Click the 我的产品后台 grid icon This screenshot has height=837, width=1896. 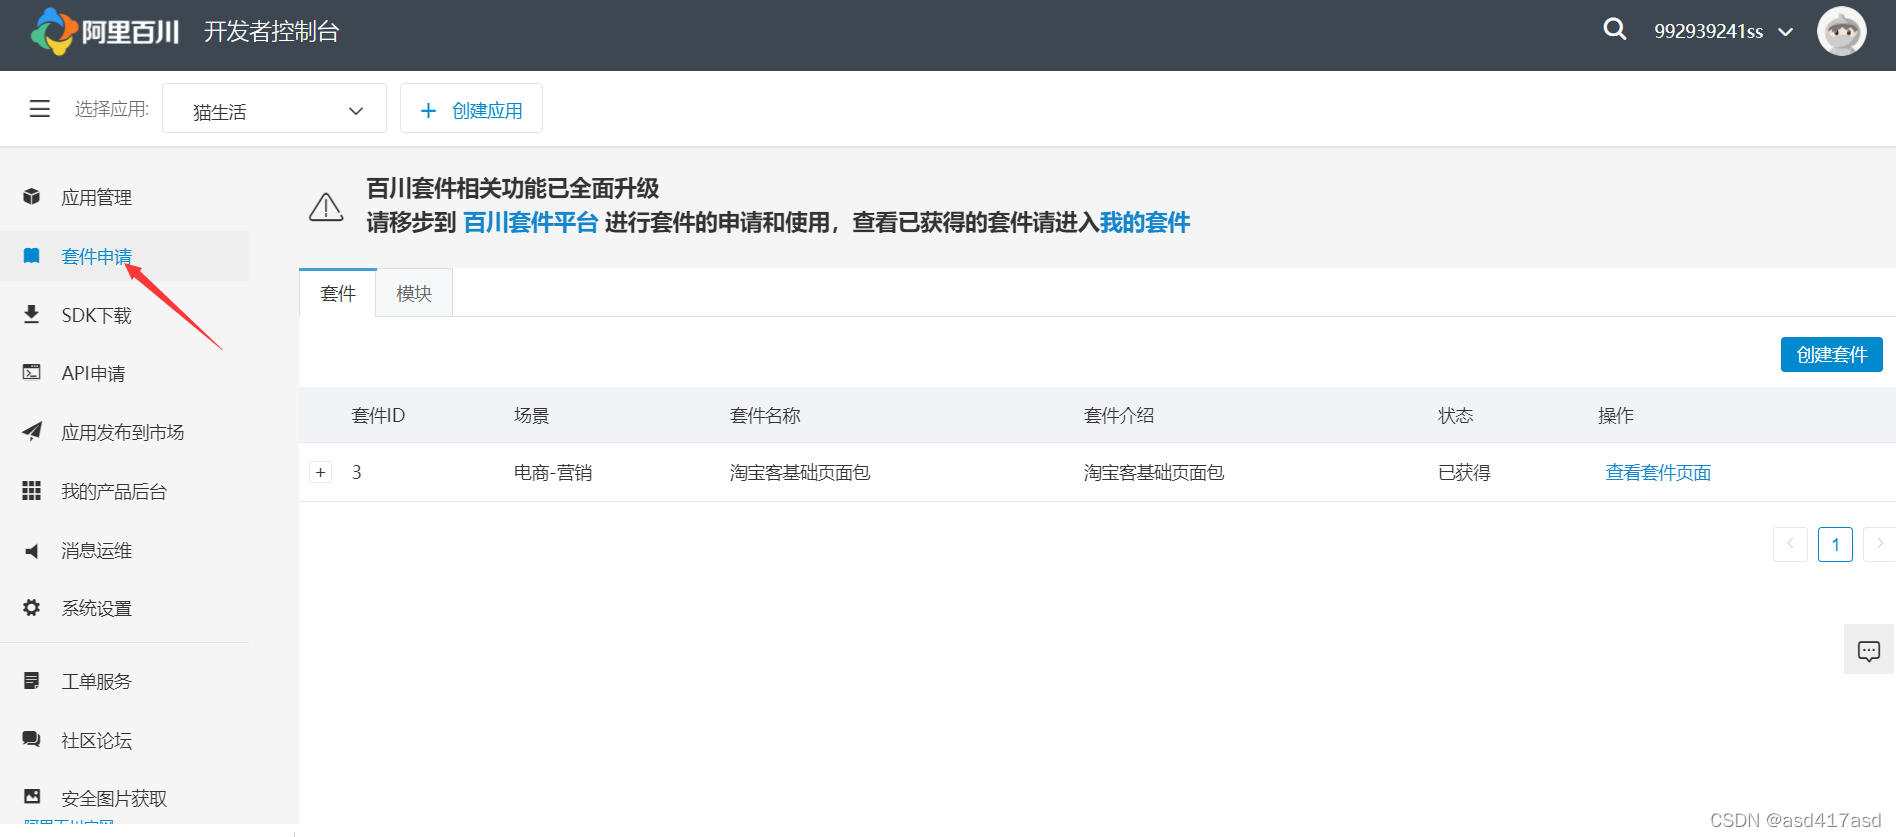32,490
